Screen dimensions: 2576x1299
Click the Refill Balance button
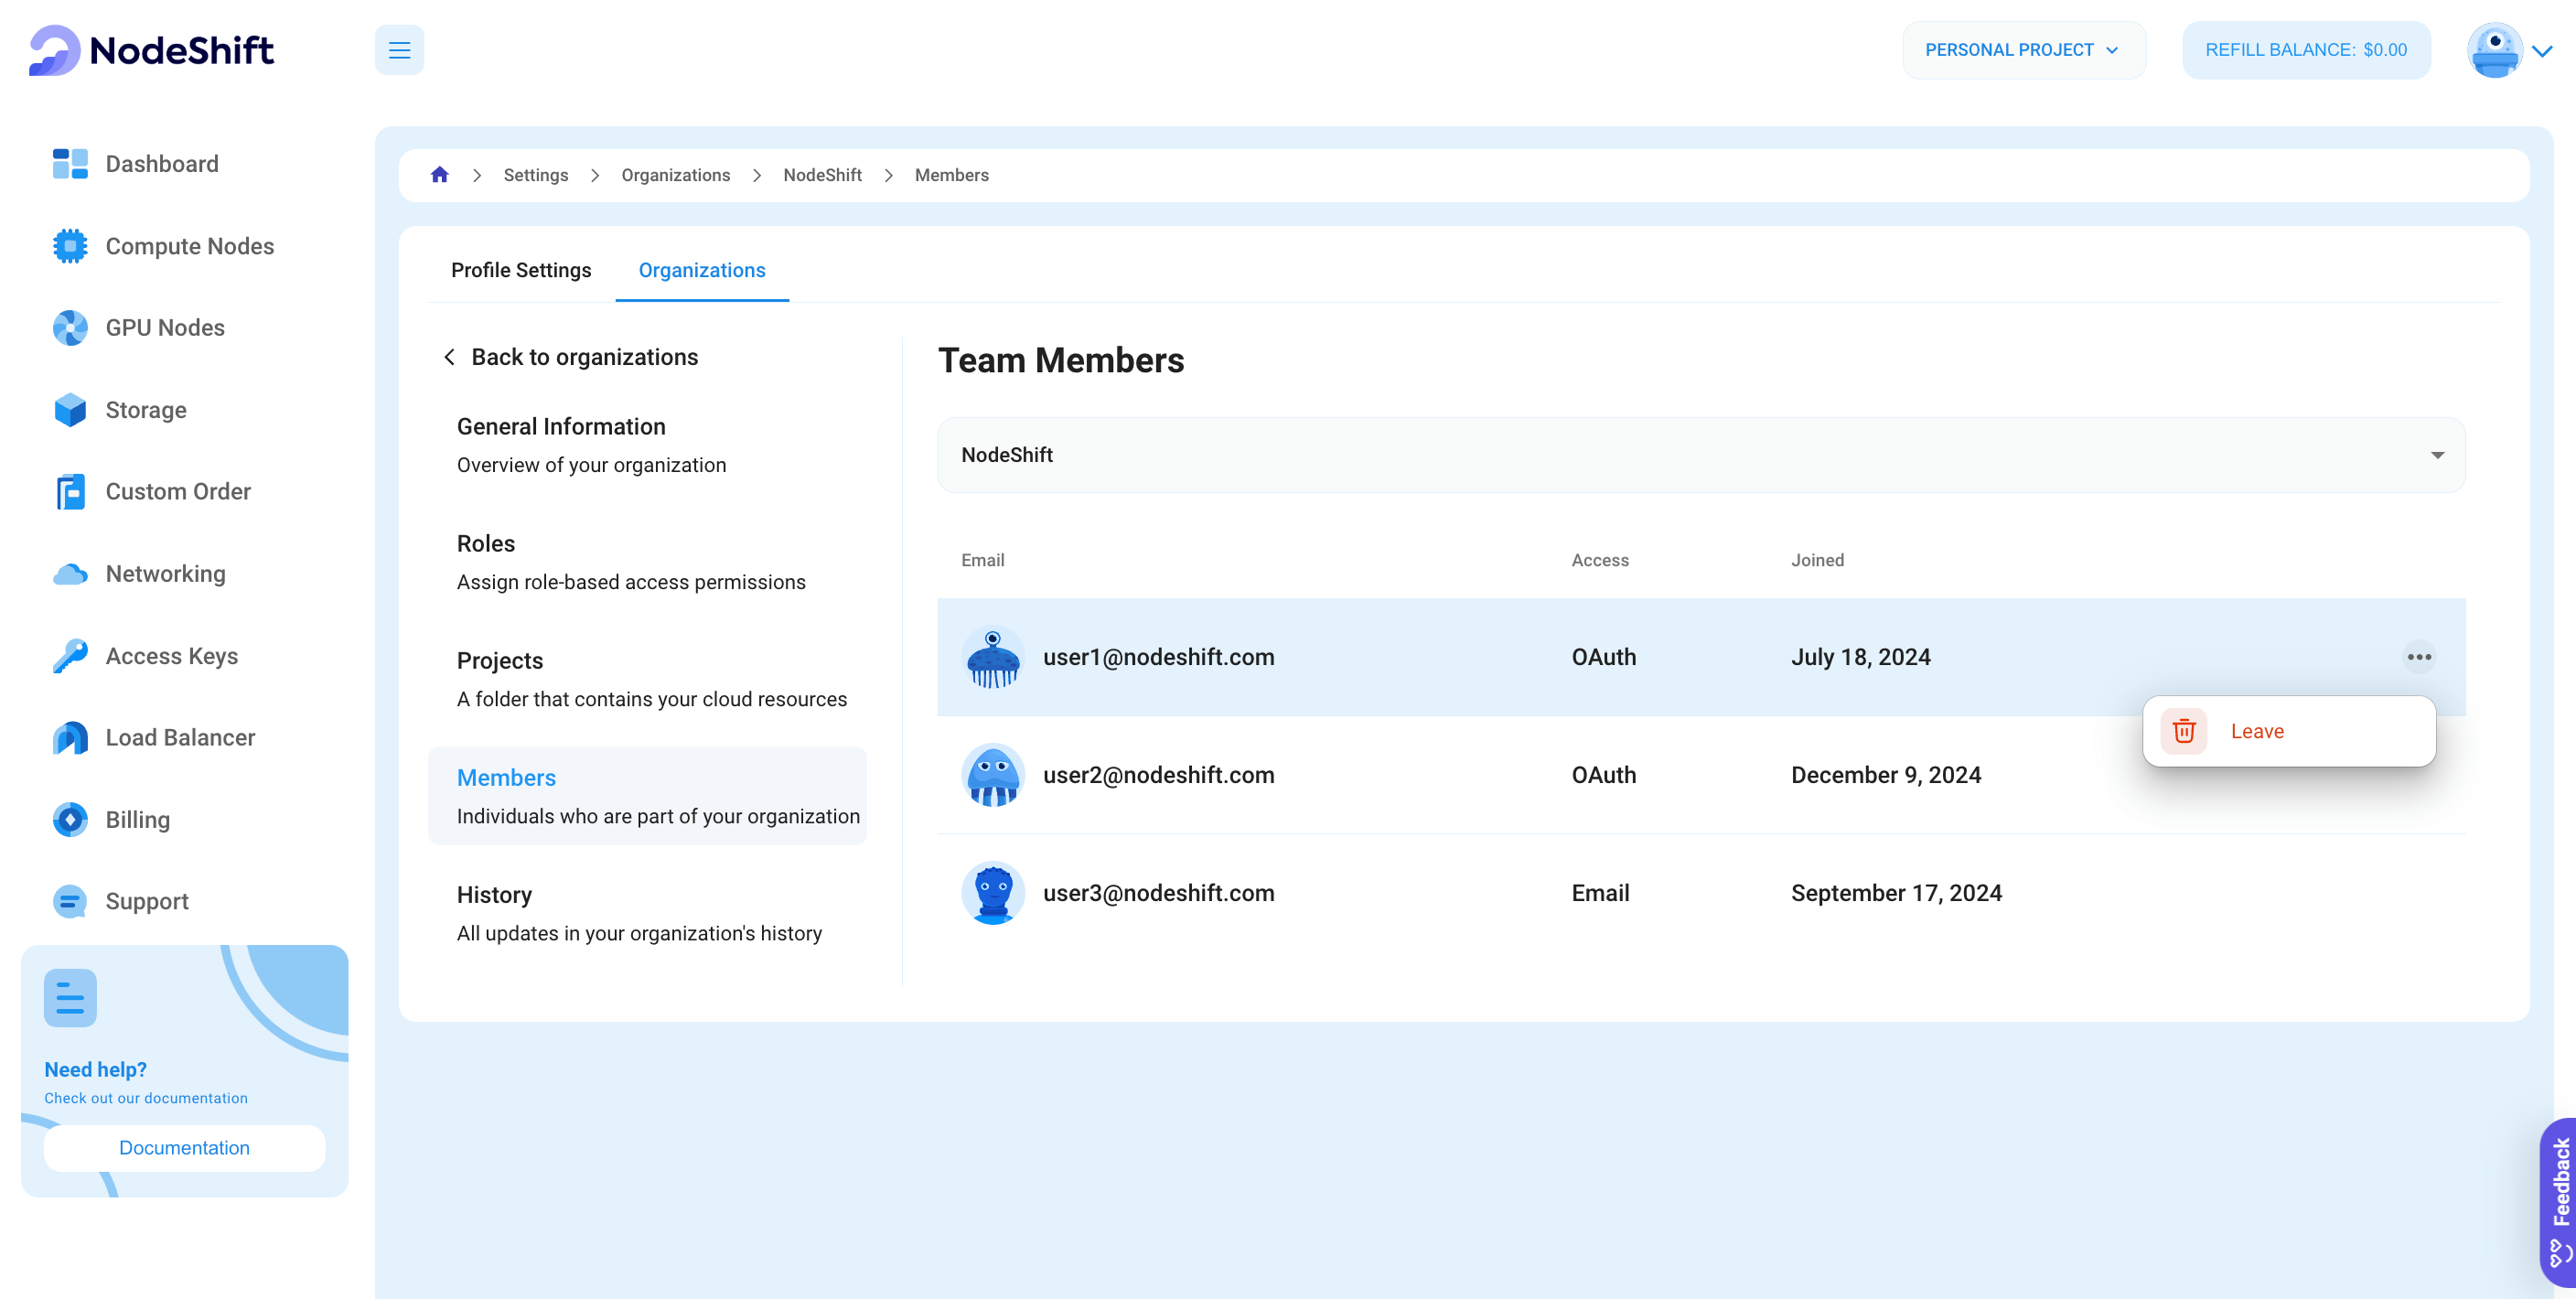[x=2306, y=50]
